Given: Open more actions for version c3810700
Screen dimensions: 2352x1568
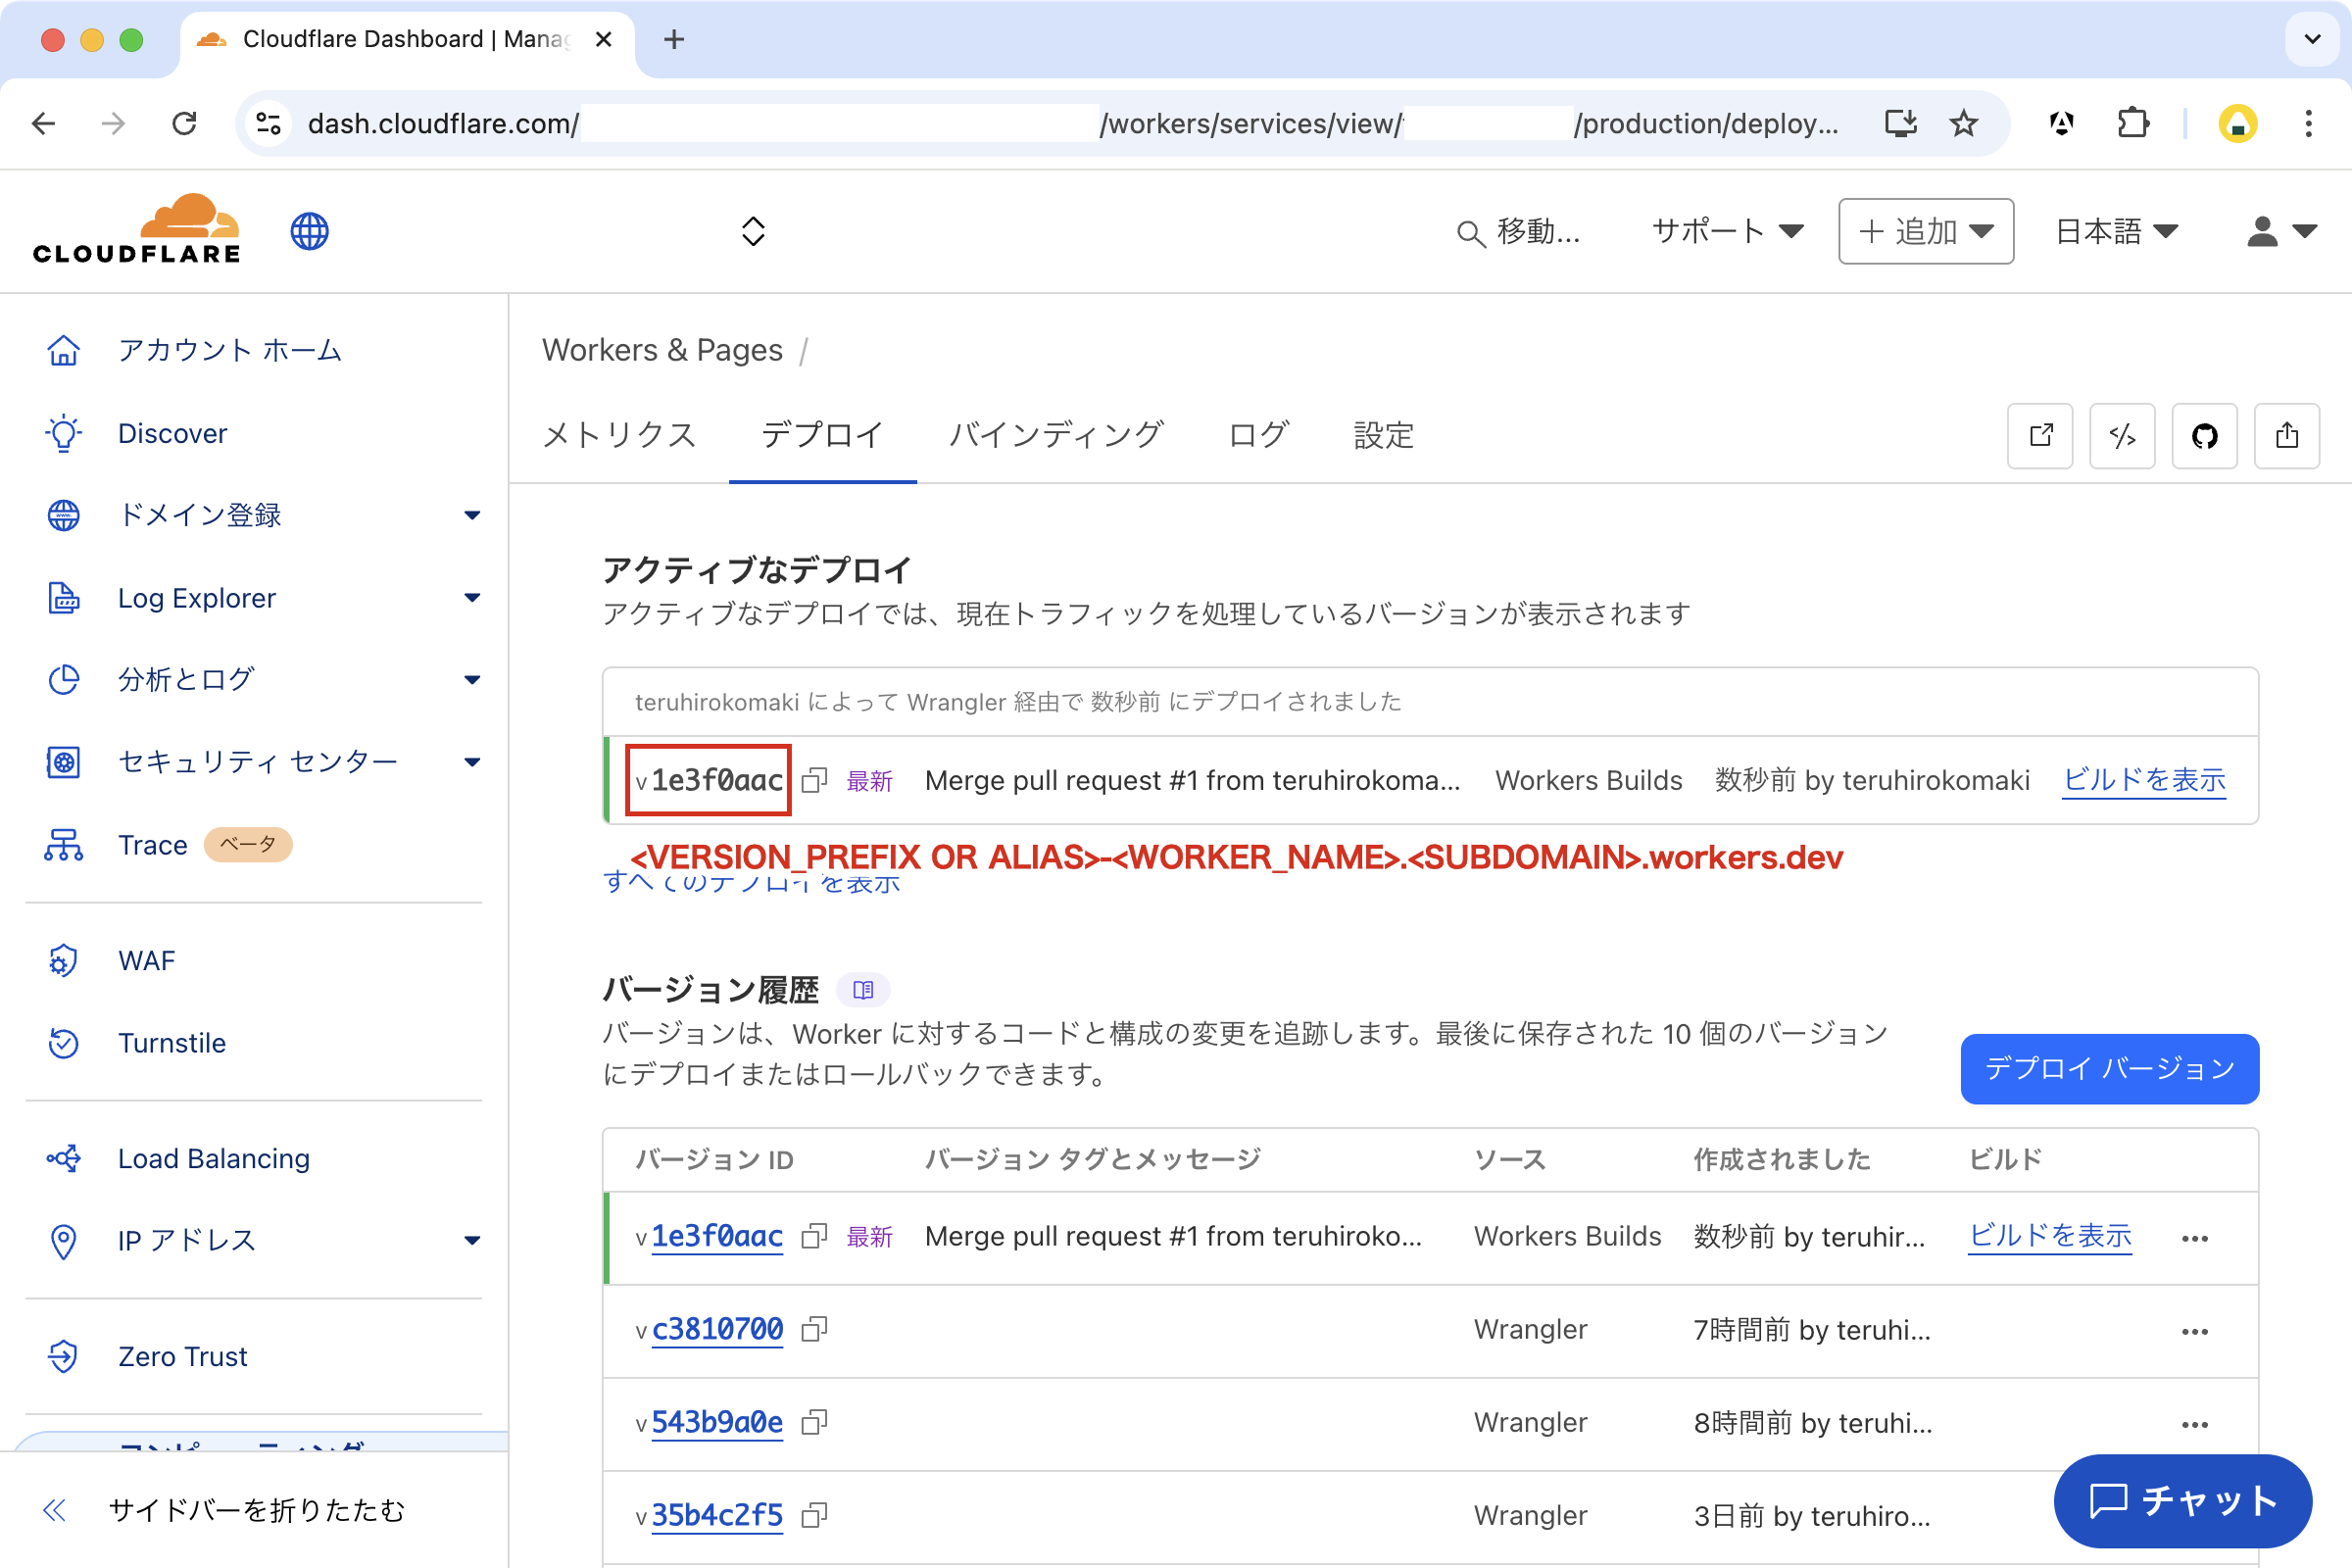Looking at the screenshot, I should [2194, 1331].
